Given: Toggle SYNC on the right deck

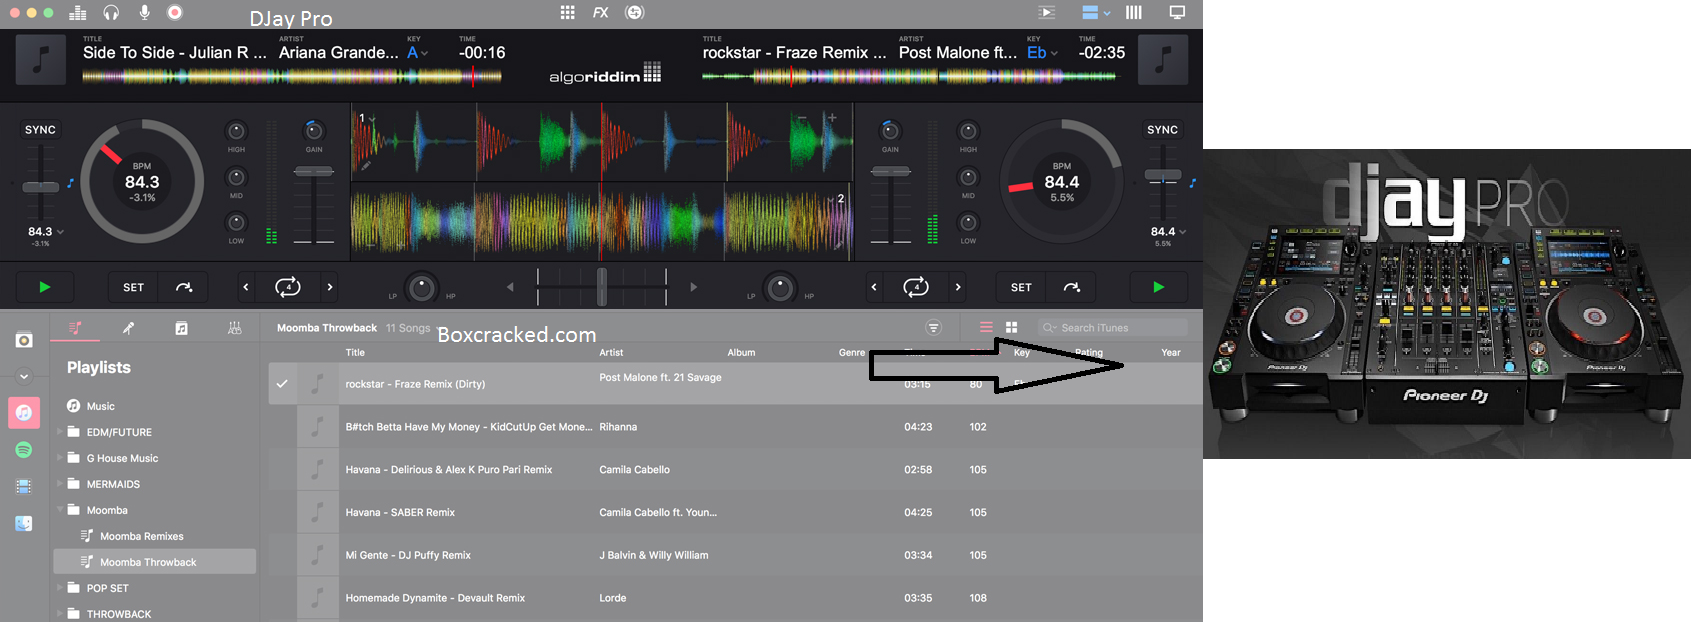Looking at the screenshot, I should (1162, 130).
